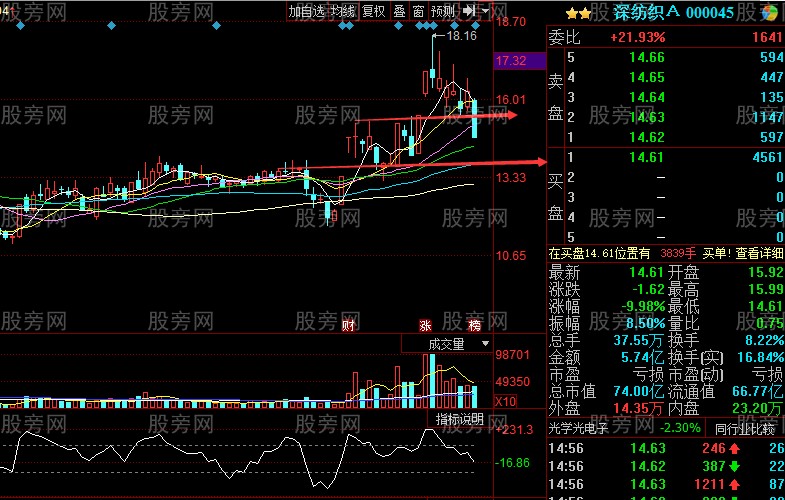Click the gold star rating icon

coord(577,12)
